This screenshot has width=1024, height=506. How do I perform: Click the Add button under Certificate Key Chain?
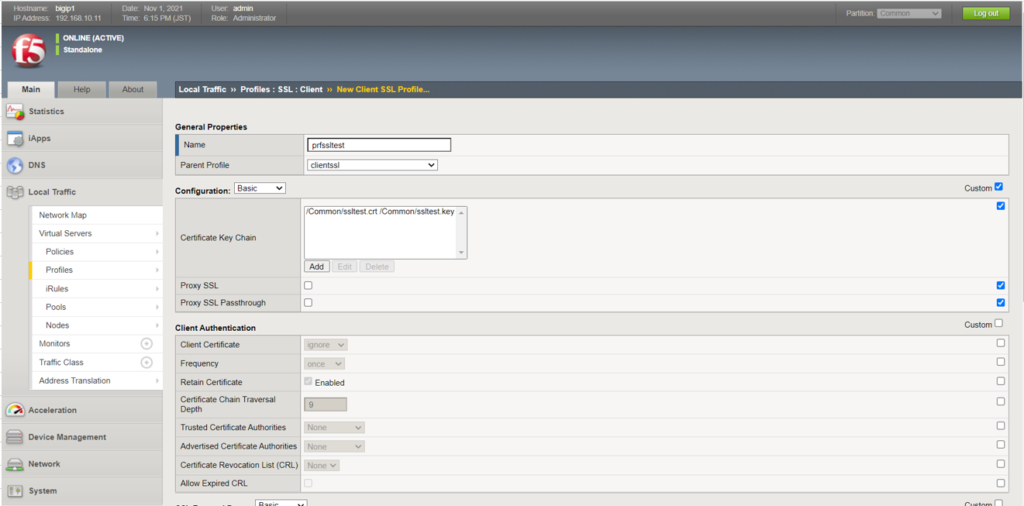(316, 267)
